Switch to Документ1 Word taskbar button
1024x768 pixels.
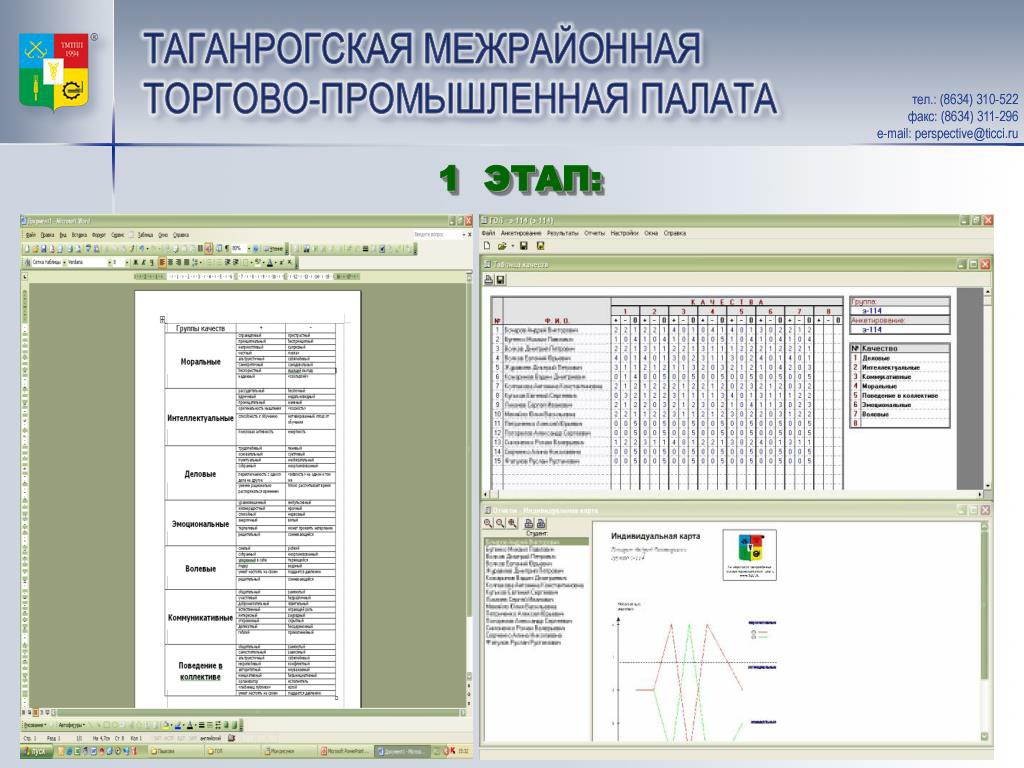403,752
